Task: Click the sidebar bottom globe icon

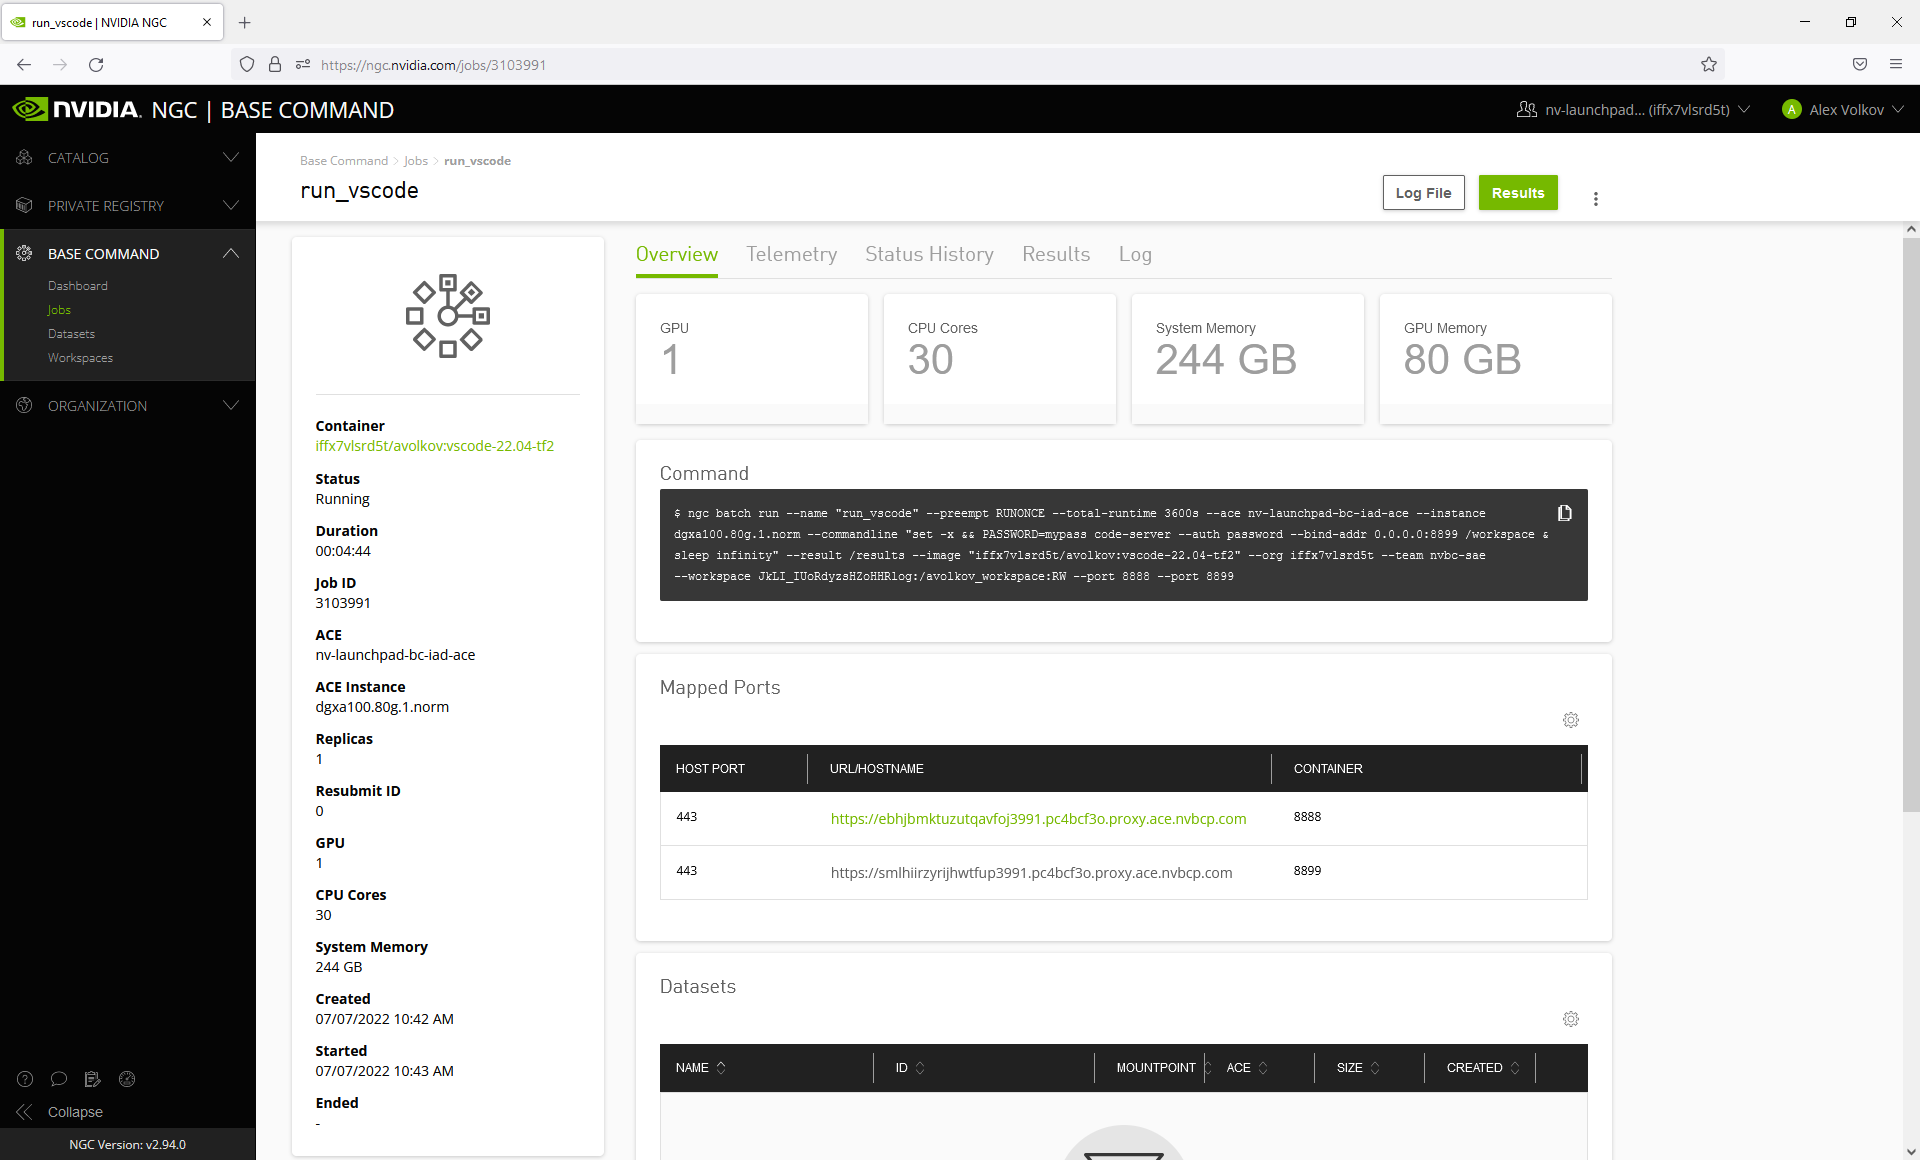Action: pyautogui.click(x=127, y=1079)
